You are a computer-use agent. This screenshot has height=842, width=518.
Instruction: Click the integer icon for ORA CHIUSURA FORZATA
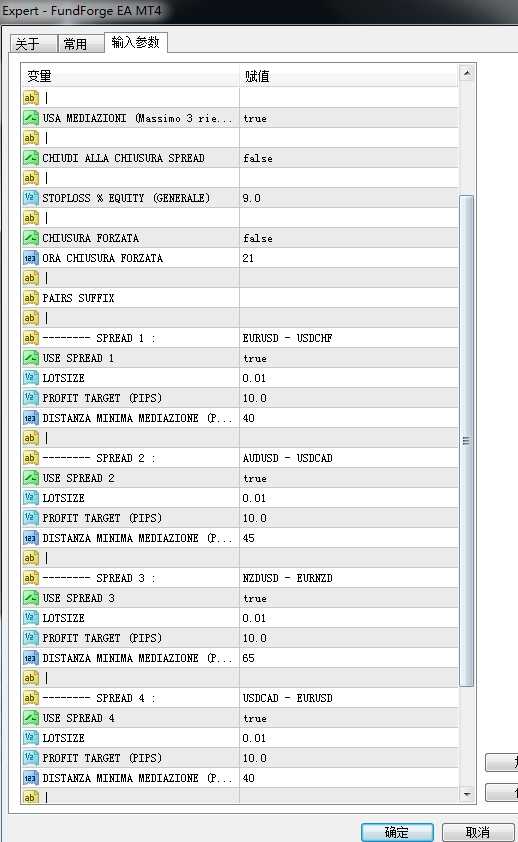point(31,258)
